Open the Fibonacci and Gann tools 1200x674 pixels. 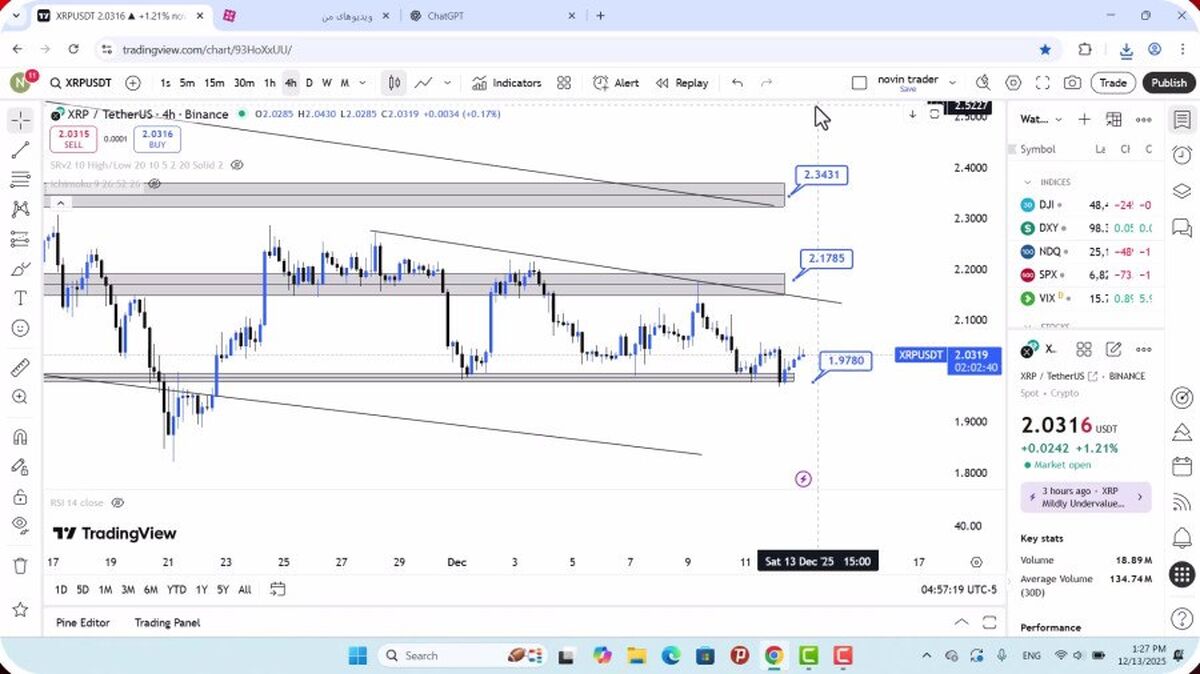coord(20,180)
